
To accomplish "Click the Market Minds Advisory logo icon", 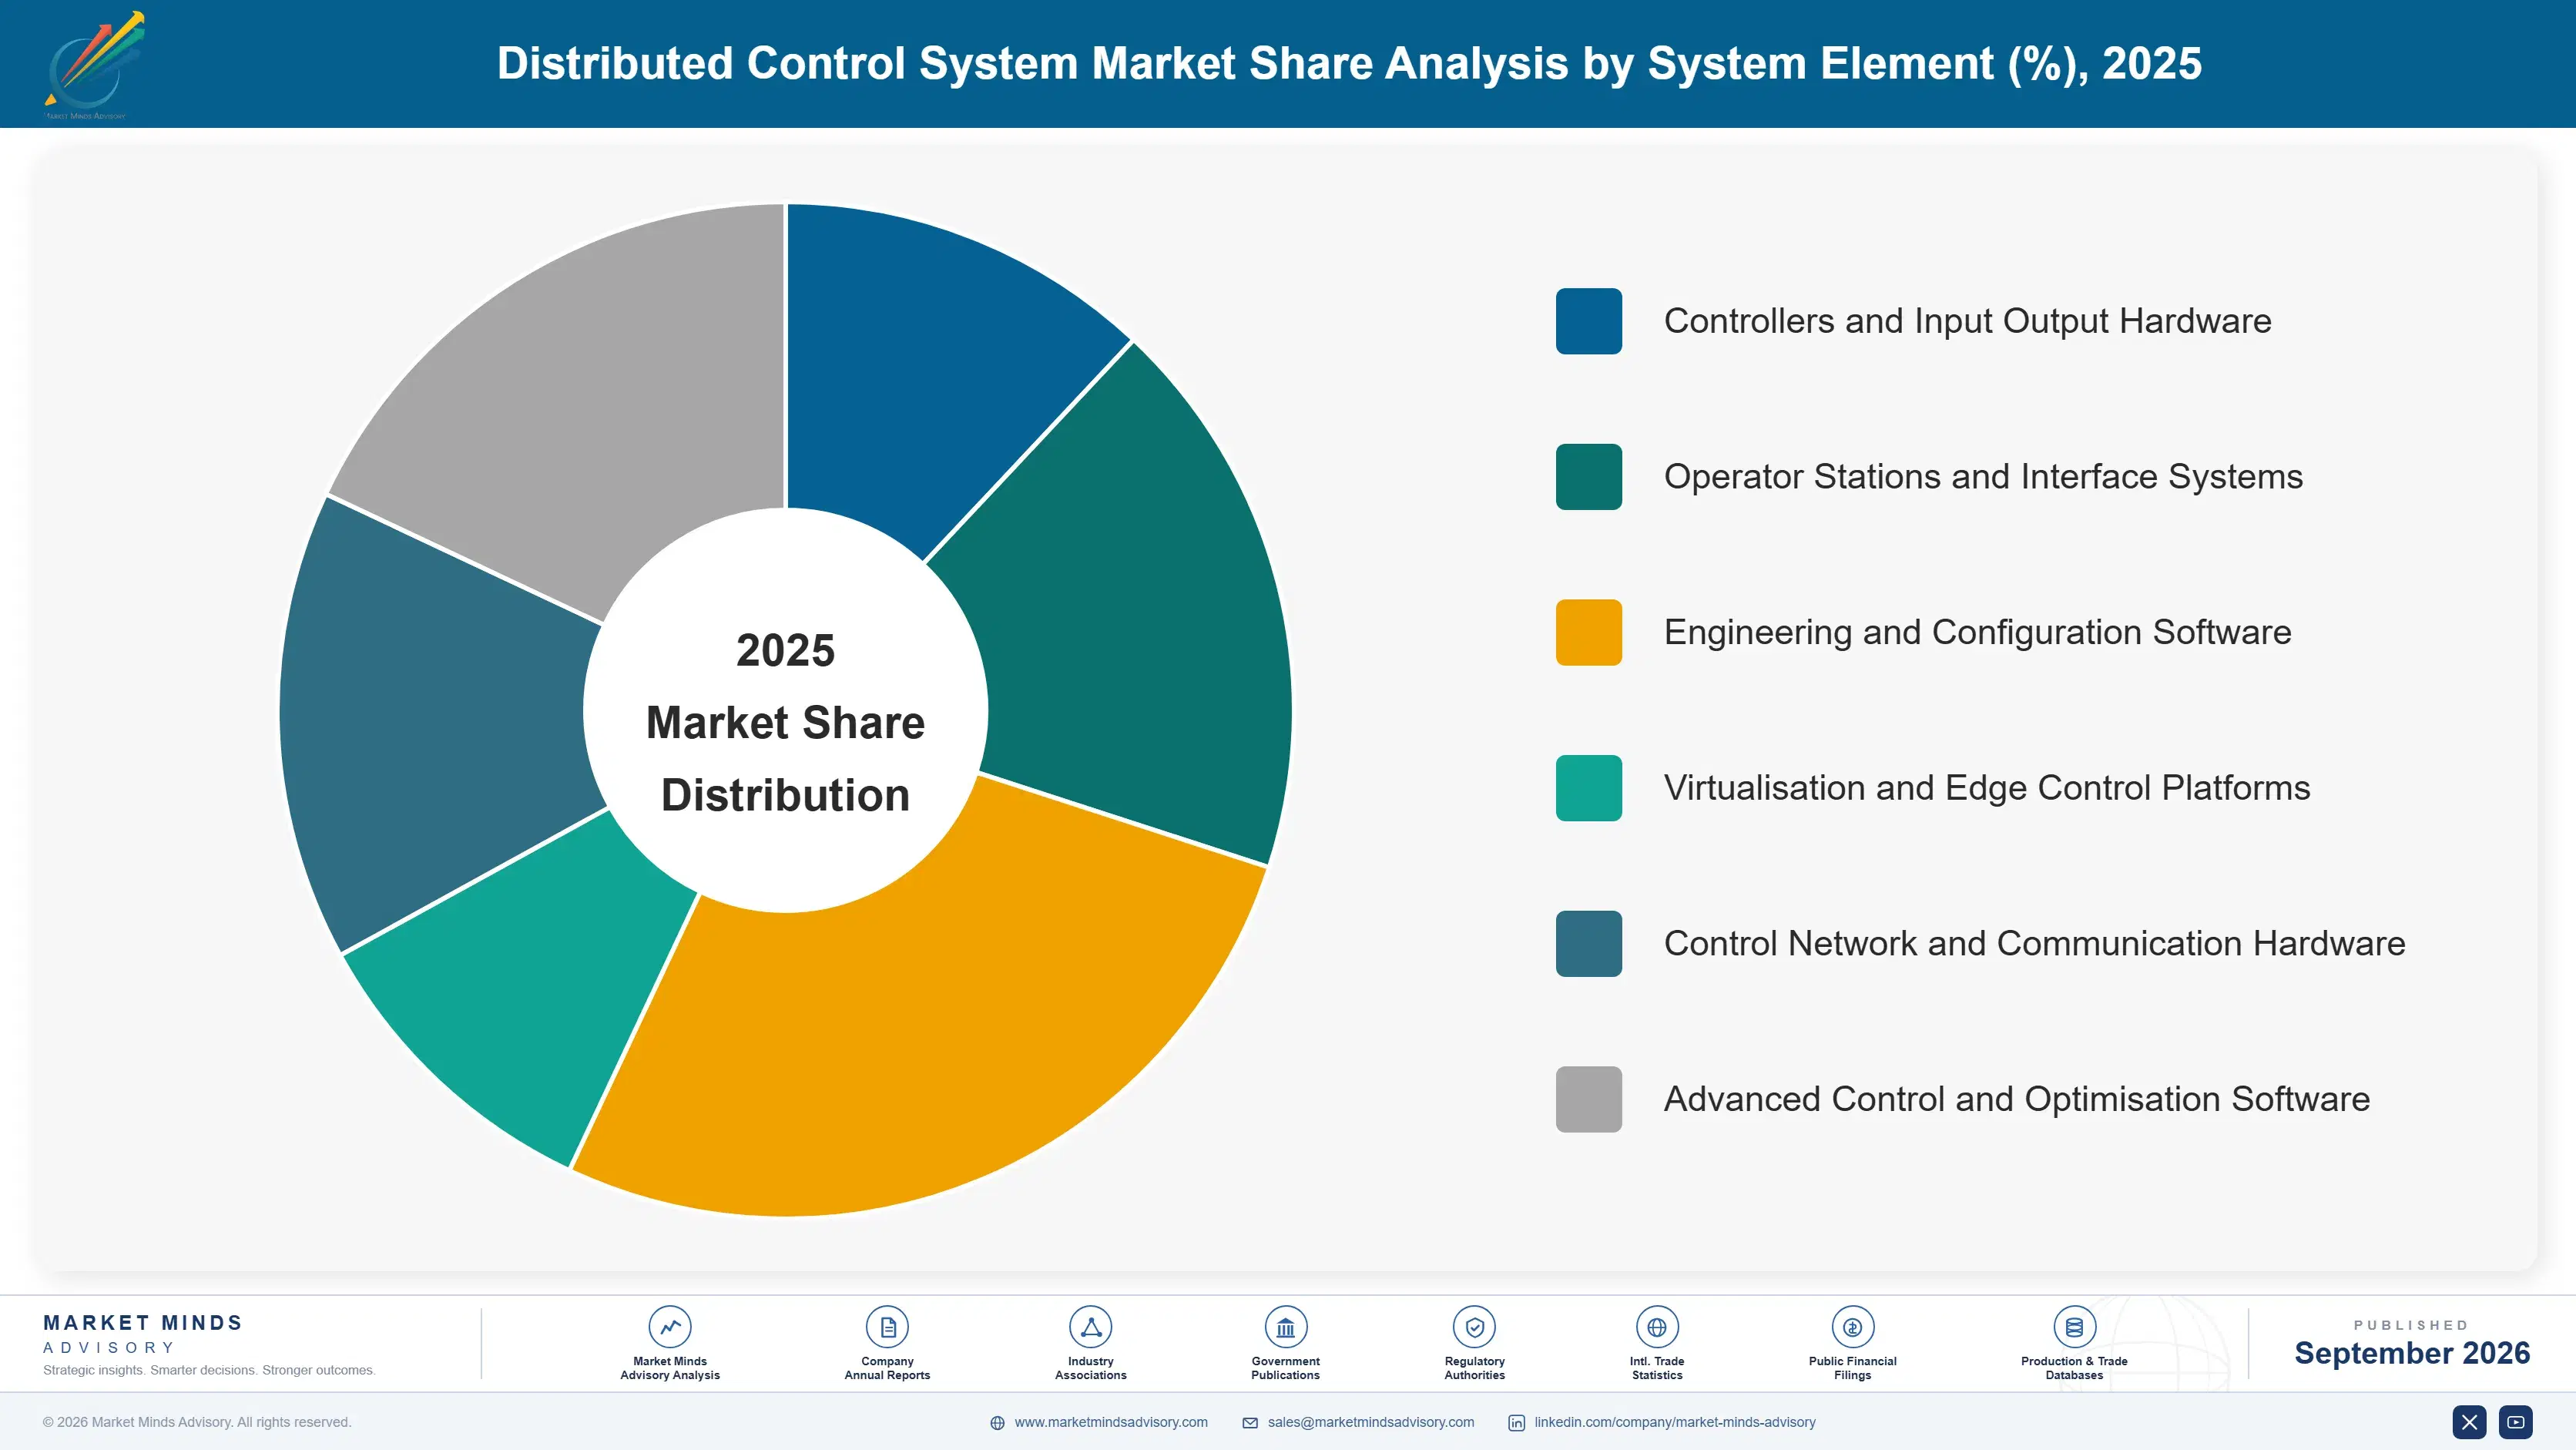I will 94,63.
